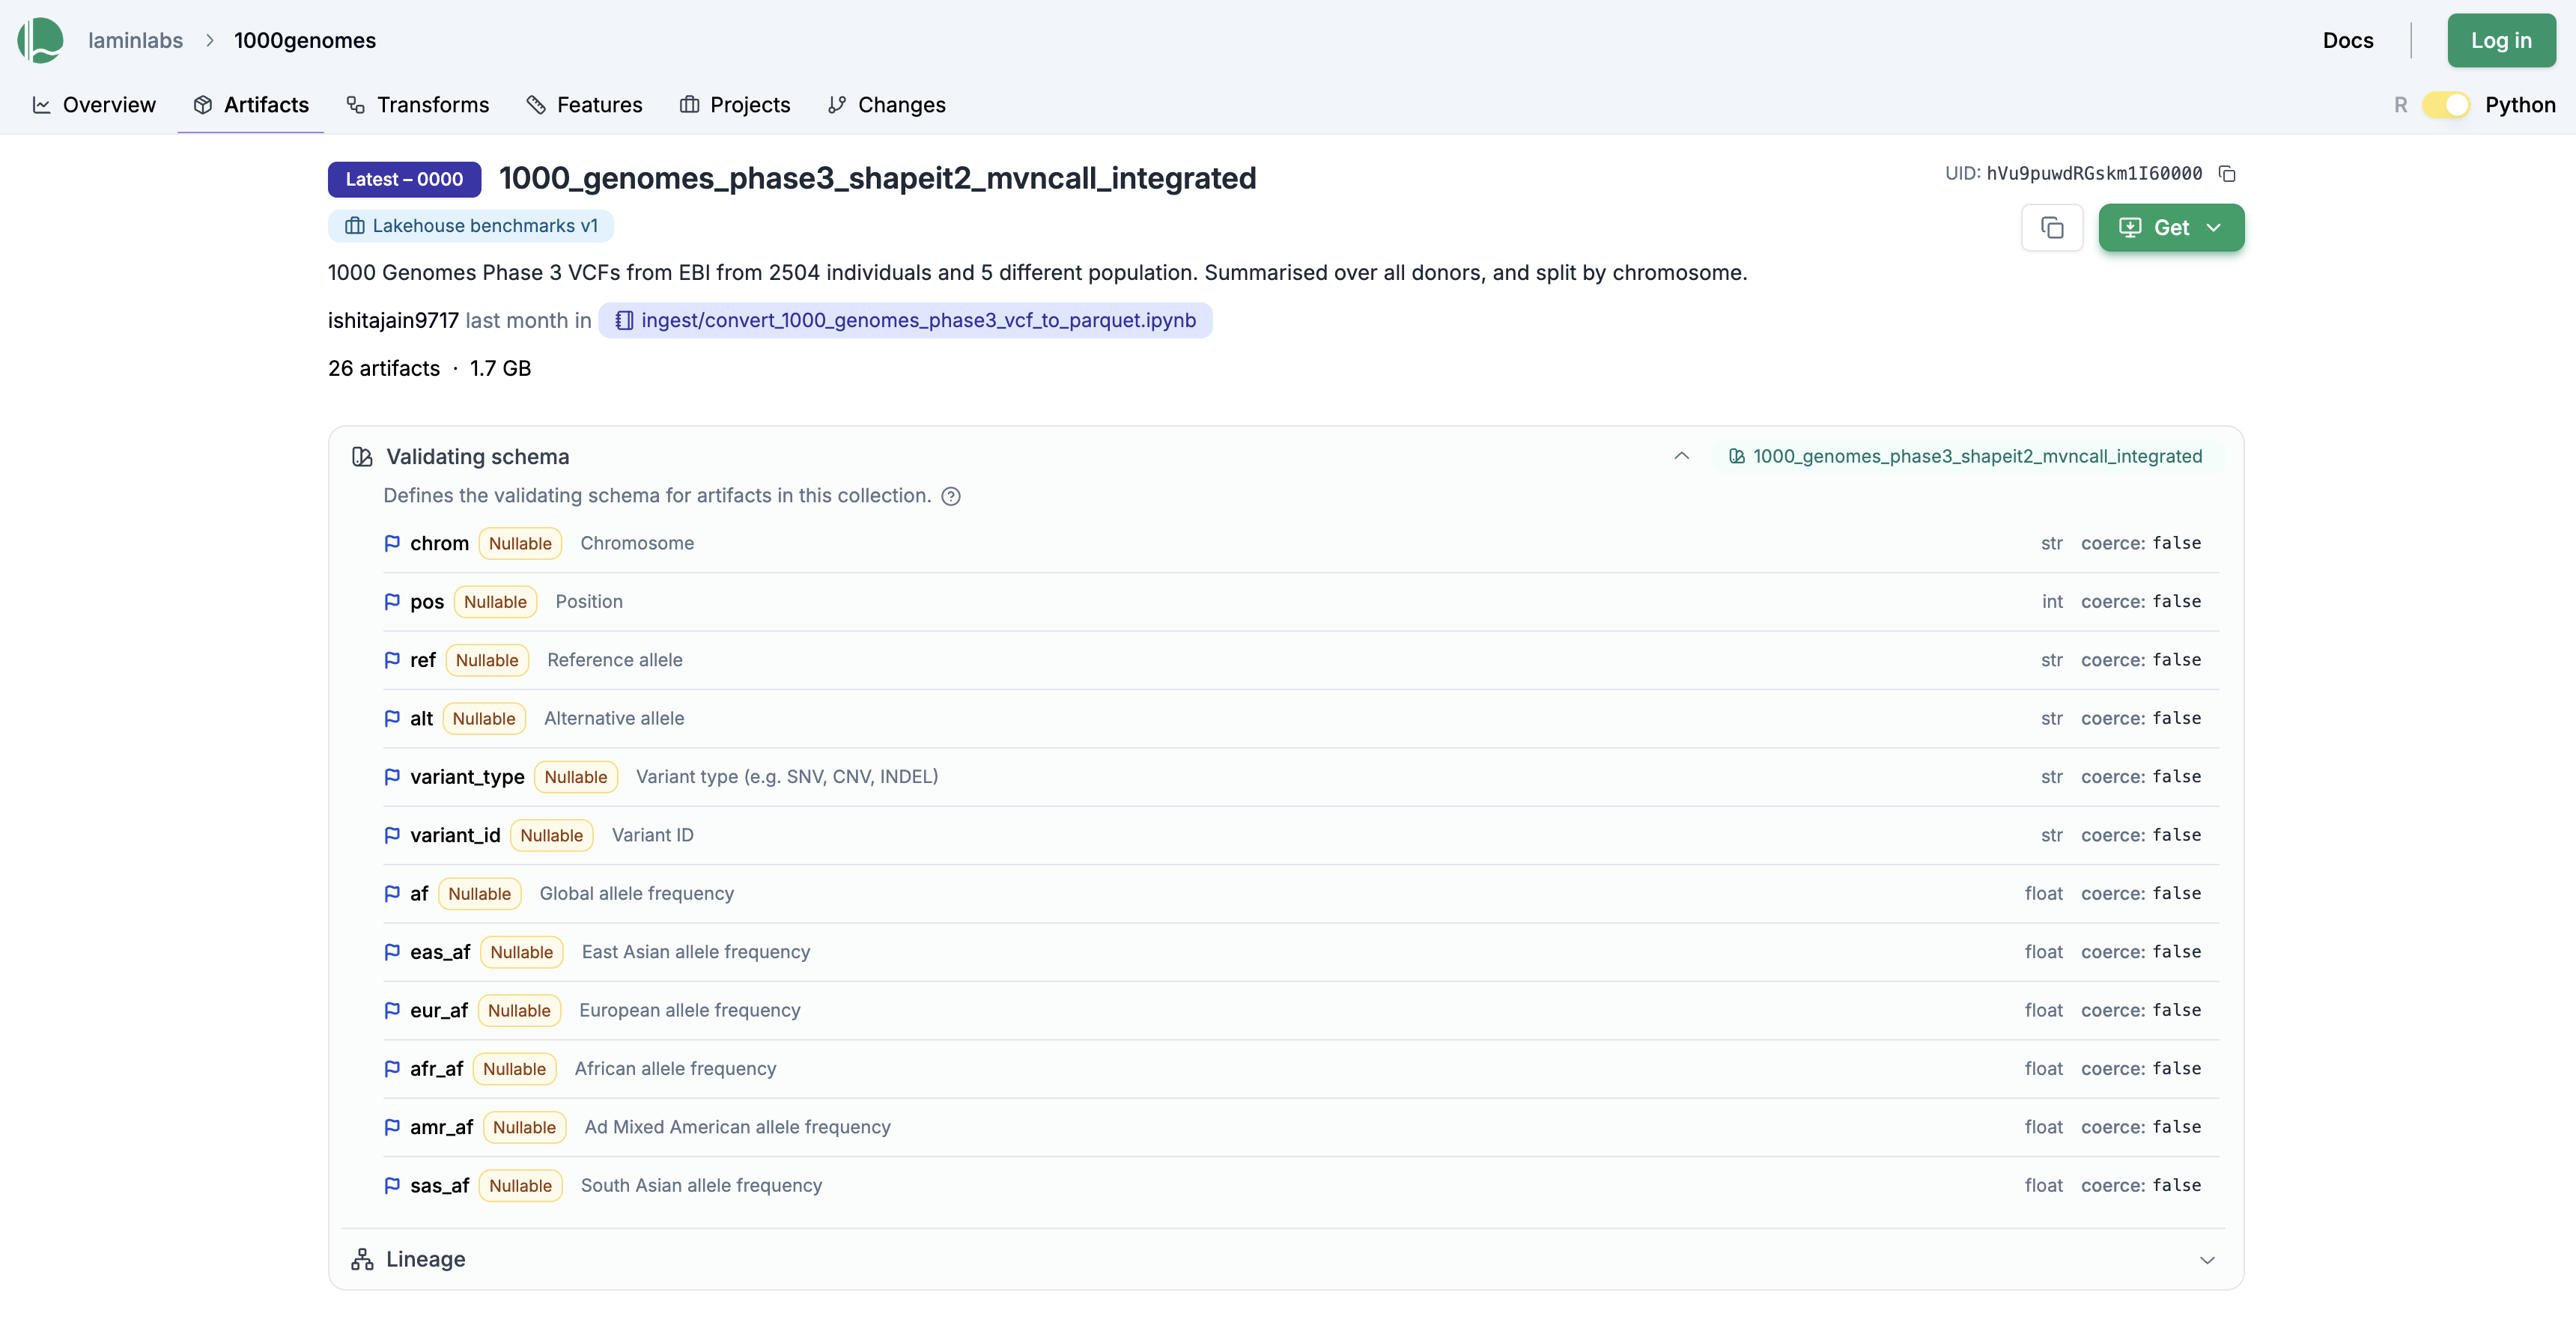Screen dimensions: 2576x1328
Task: Click the Lakehouse benchmarks v1 project tag
Action: [471, 226]
